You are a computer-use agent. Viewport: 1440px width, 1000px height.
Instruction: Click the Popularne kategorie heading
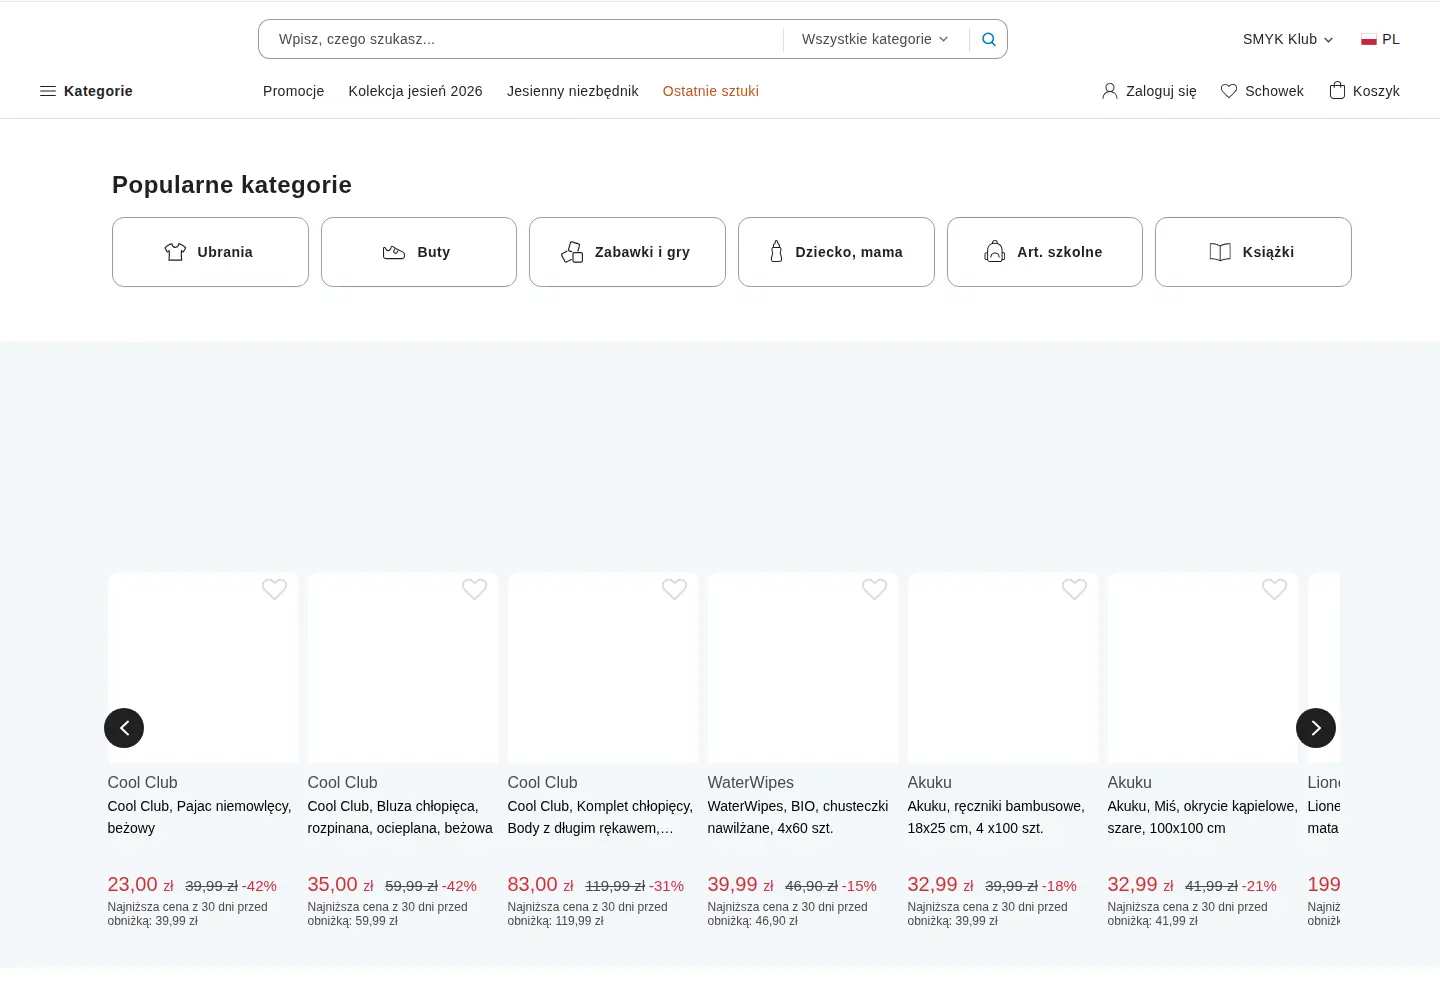[x=232, y=185]
